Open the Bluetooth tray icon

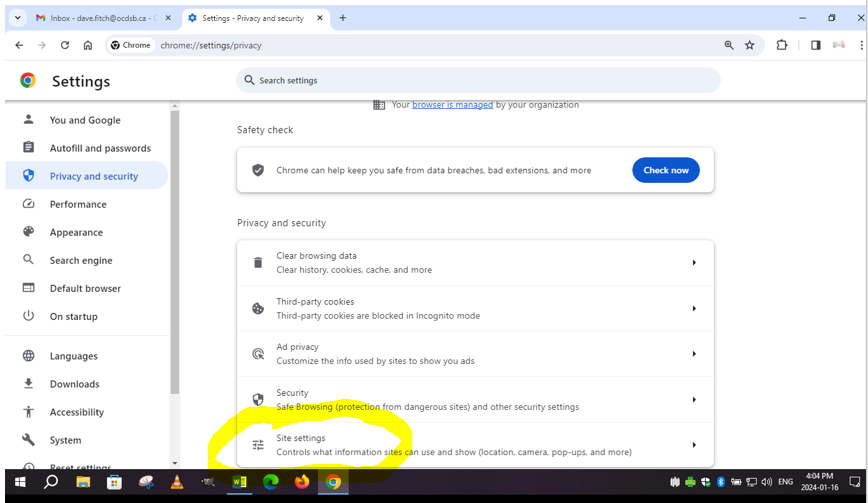(x=721, y=482)
